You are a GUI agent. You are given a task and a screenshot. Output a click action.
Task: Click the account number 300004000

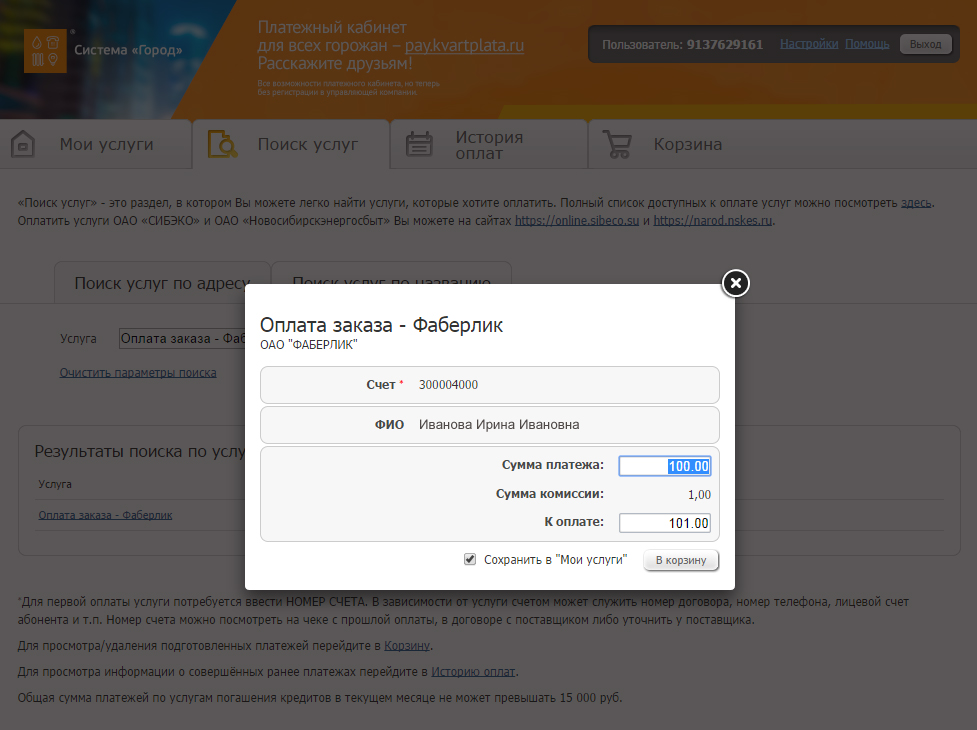pos(448,385)
